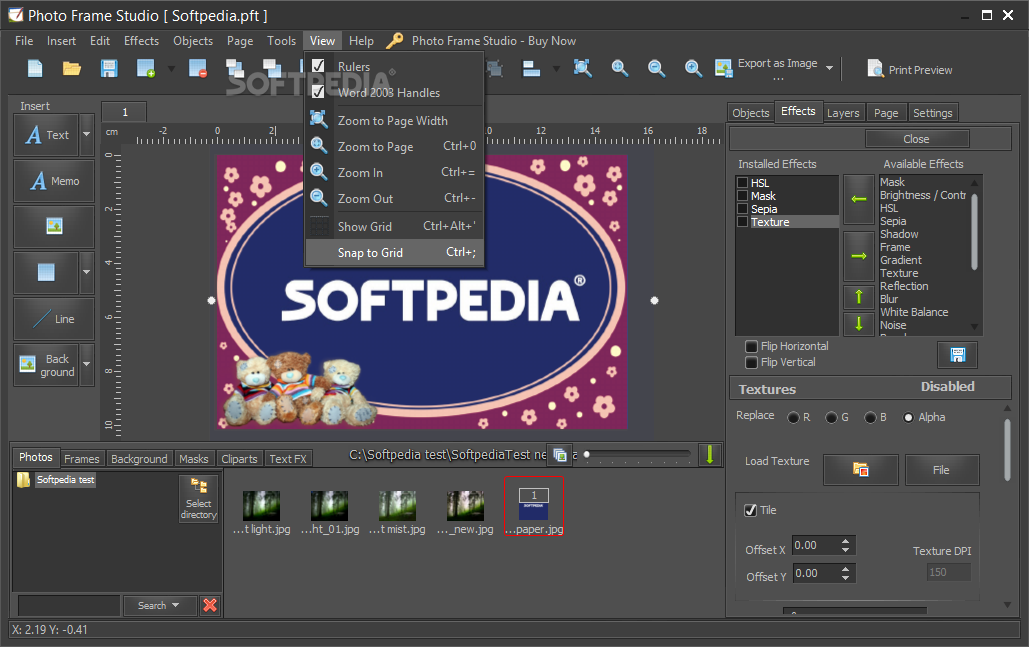Click the green right arrow in the Effects panel
Screen dimensions: 1029x647
click(x=858, y=256)
